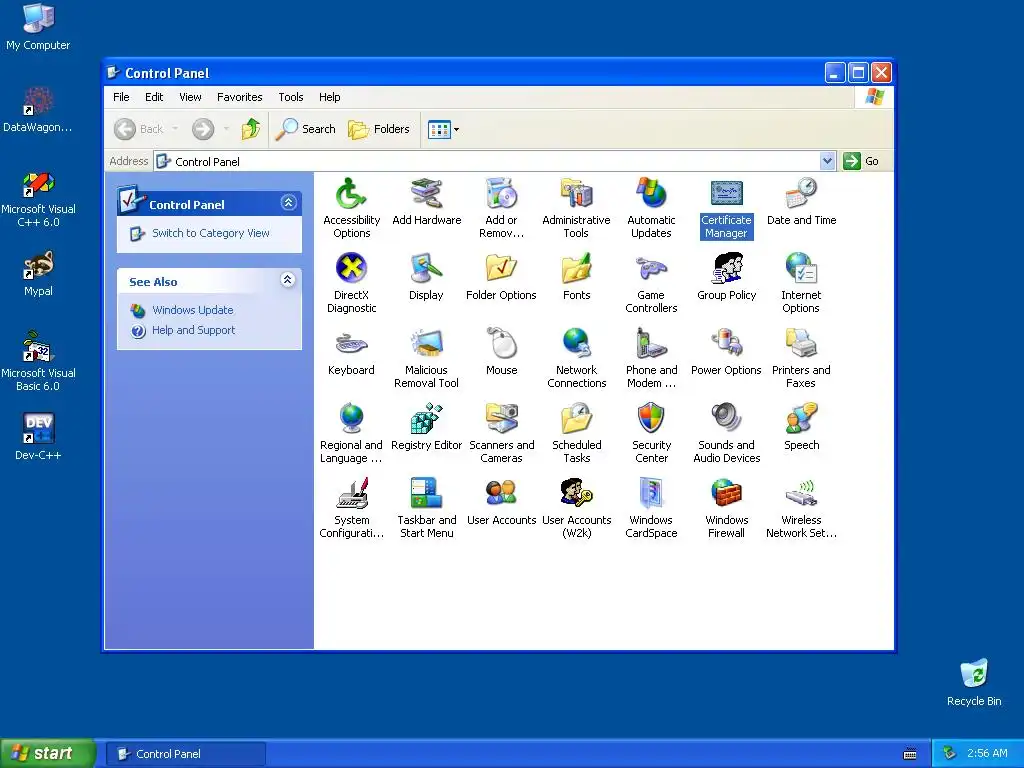Open the User Accounts icon
Viewport: 1024px width, 768px height.
(x=502, y=502)
